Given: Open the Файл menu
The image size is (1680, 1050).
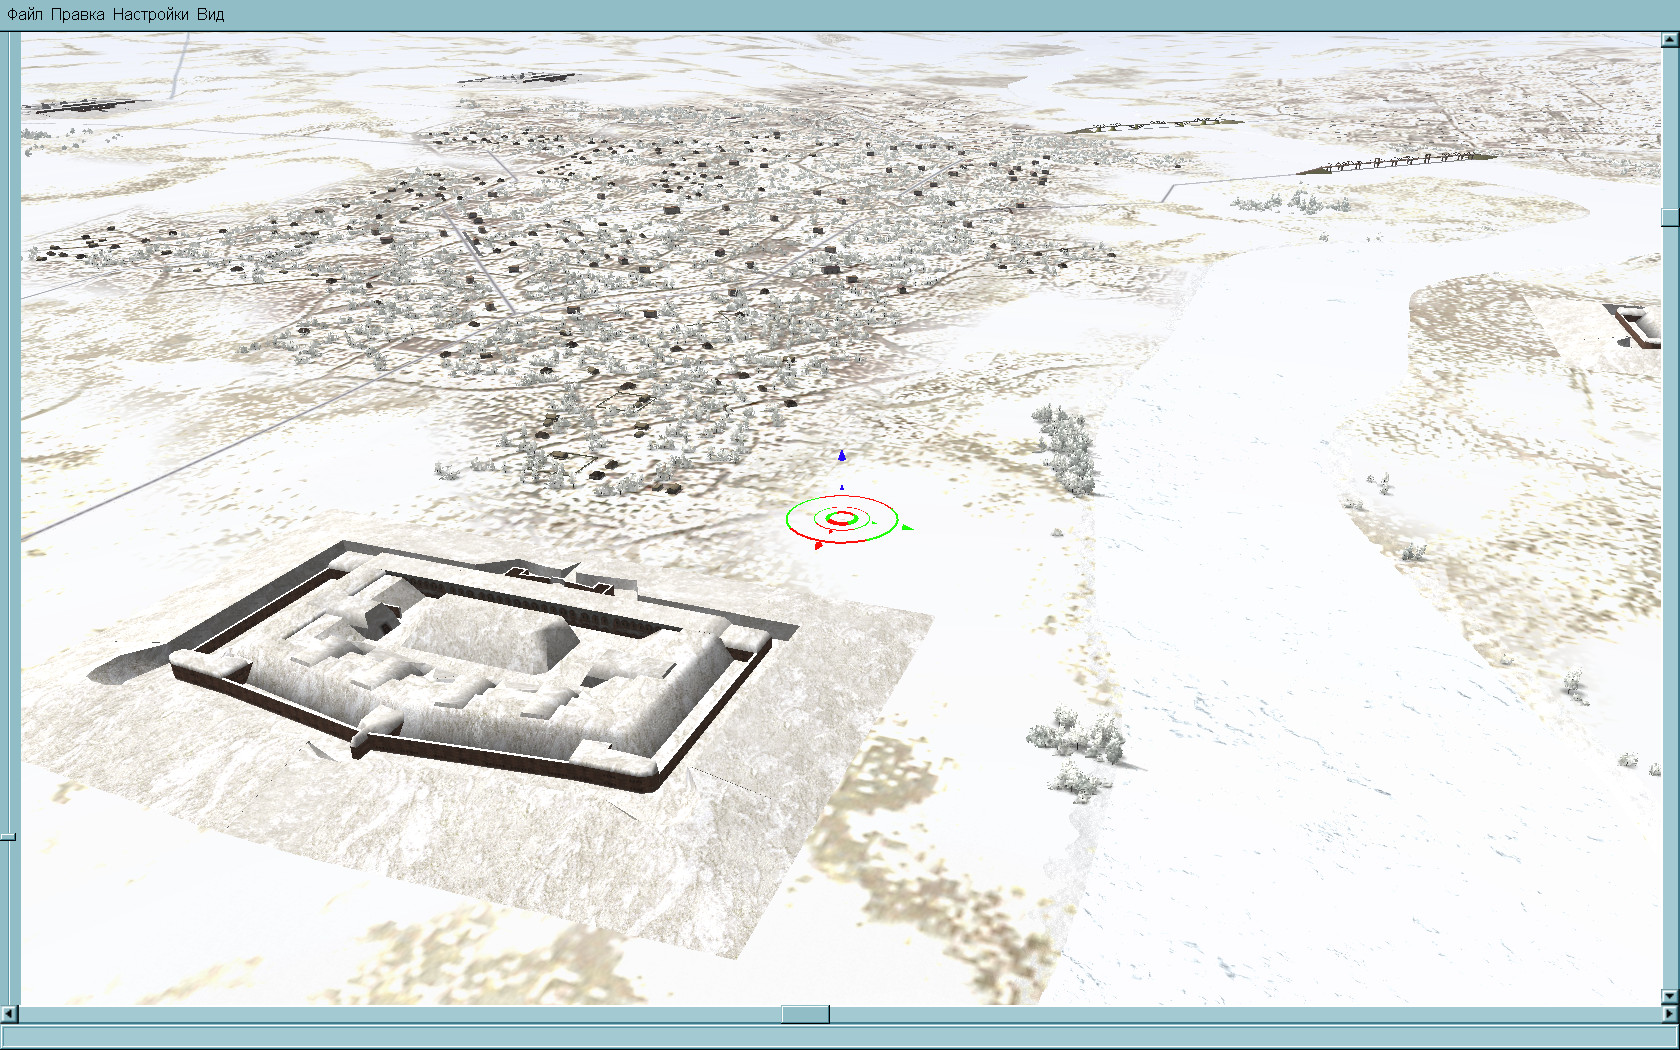Looking at the screenshot, I should coord(25,15).
